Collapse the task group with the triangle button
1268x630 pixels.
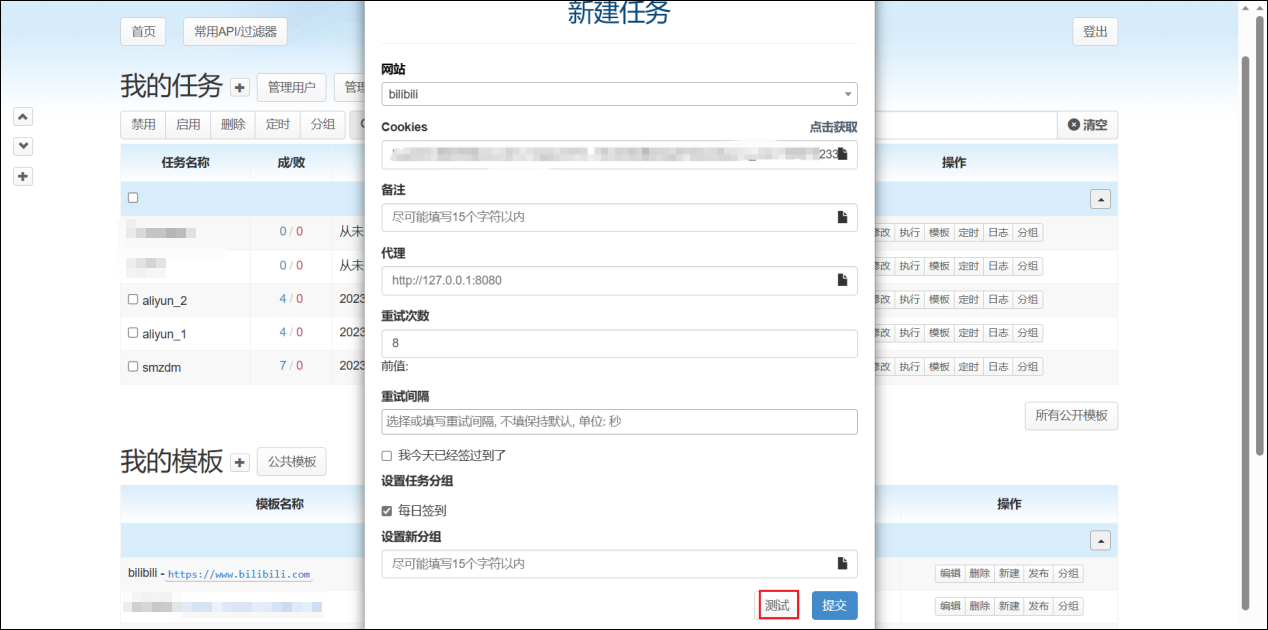pos(1100,199)
